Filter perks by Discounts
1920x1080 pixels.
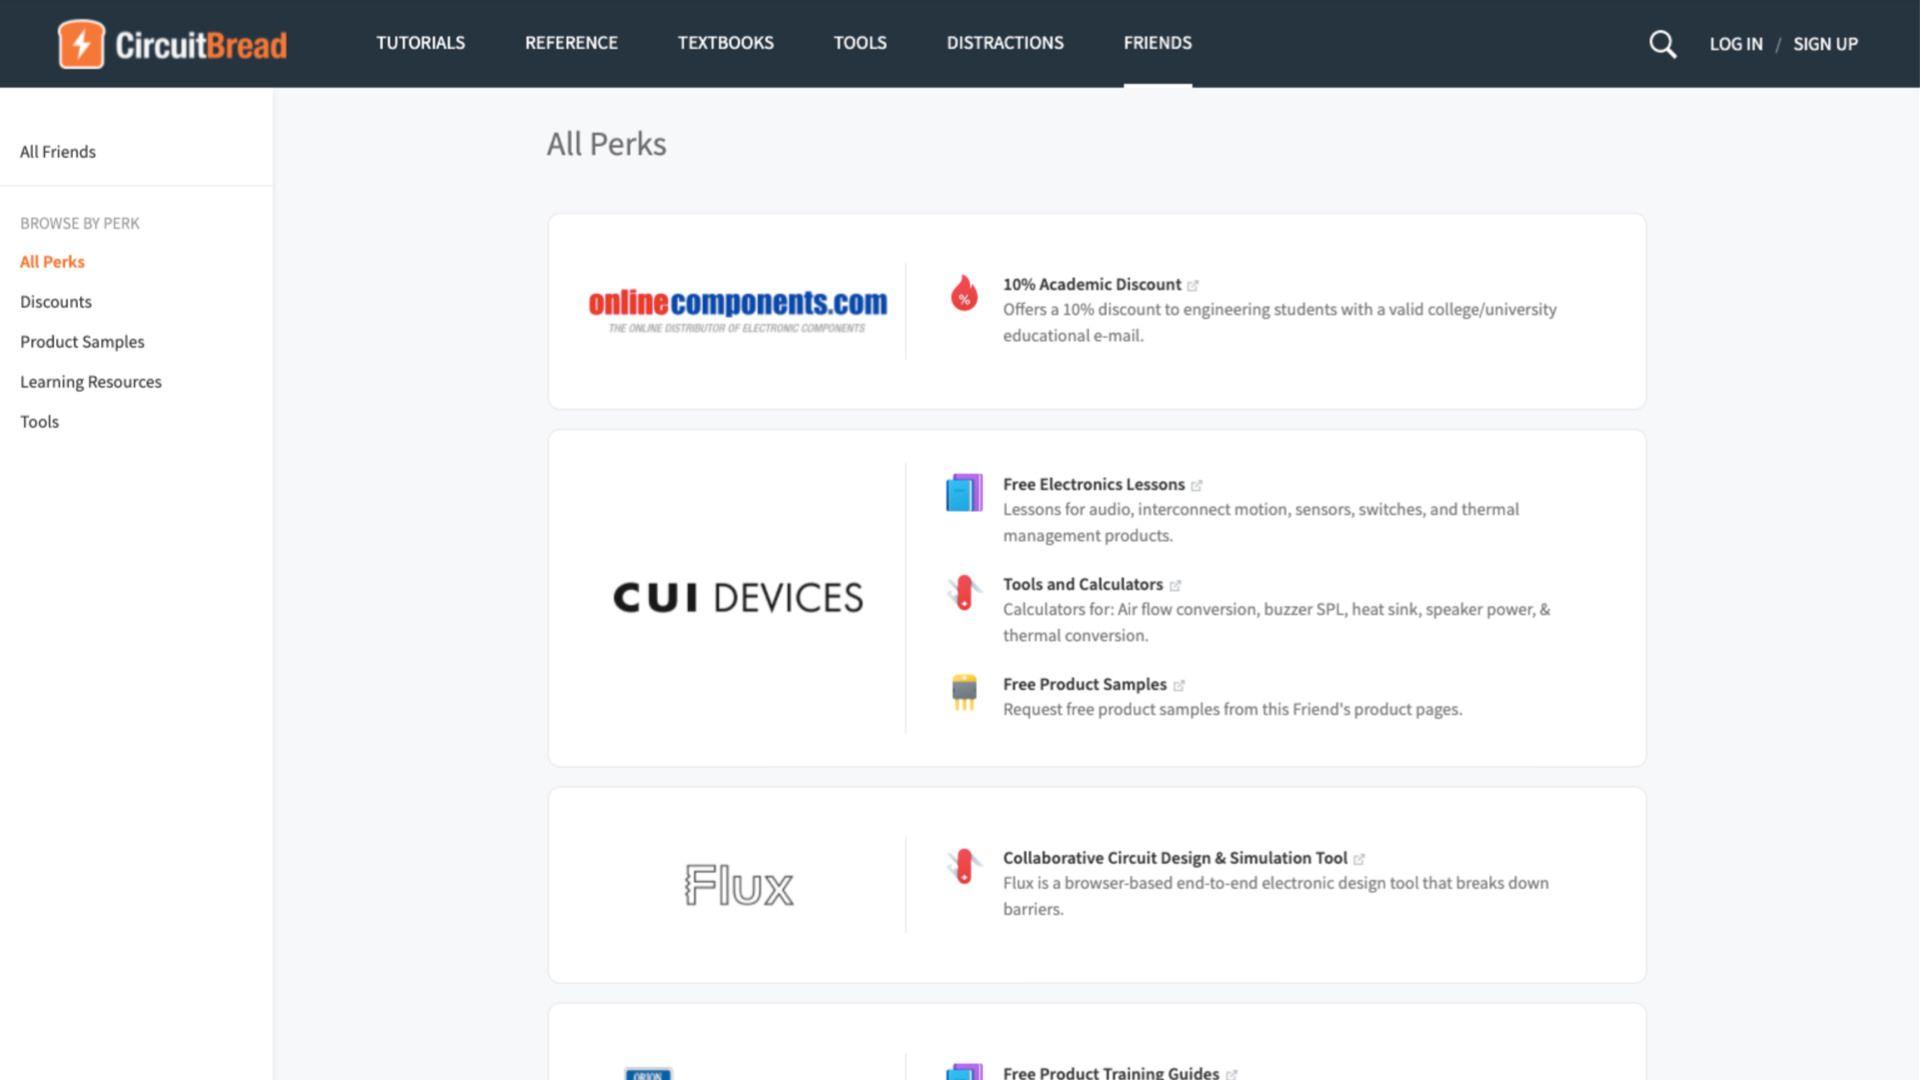coord(56,302)
